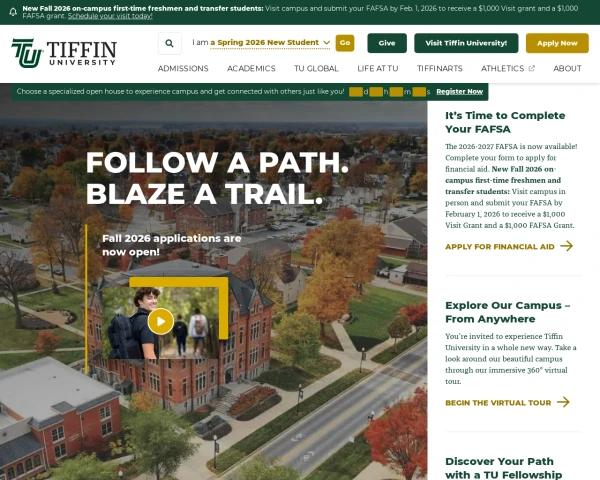Click the Tiffin University logo
The image size is (600, 480).
64,53
